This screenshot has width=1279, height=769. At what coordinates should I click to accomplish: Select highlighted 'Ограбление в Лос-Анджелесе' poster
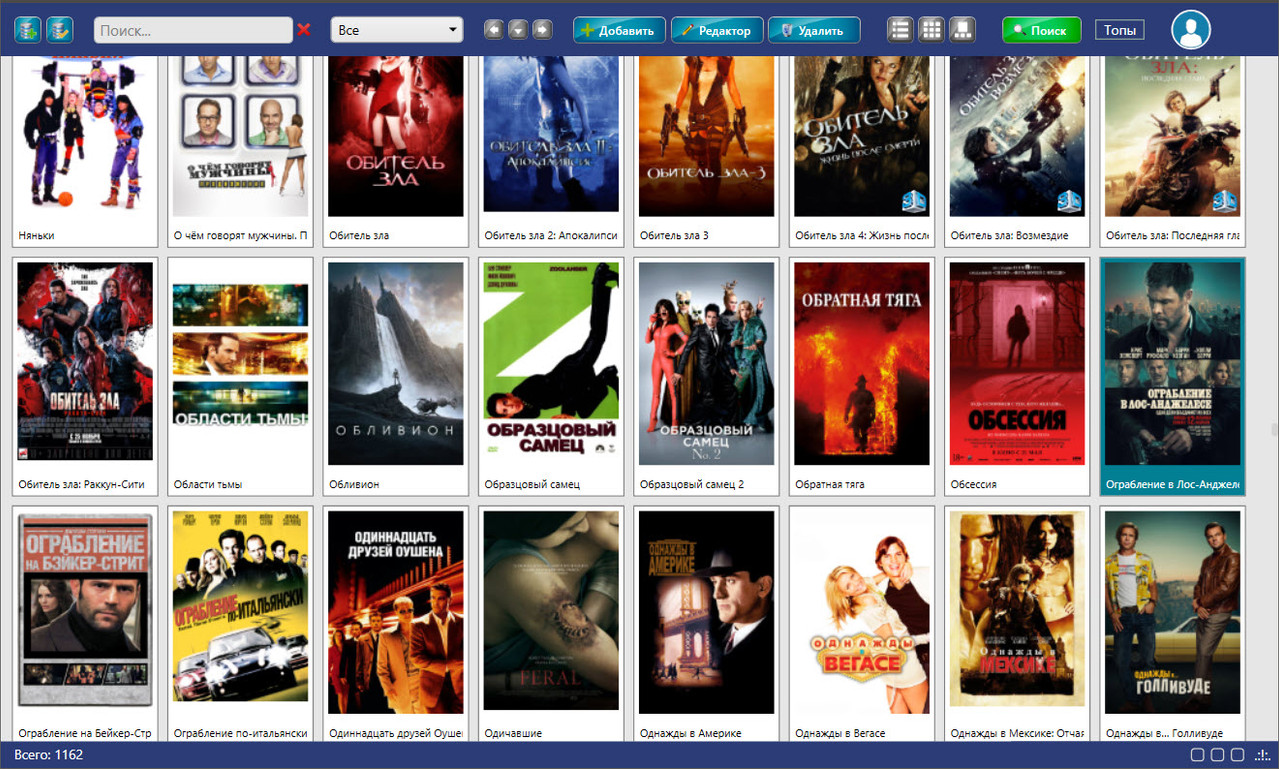1173,364
